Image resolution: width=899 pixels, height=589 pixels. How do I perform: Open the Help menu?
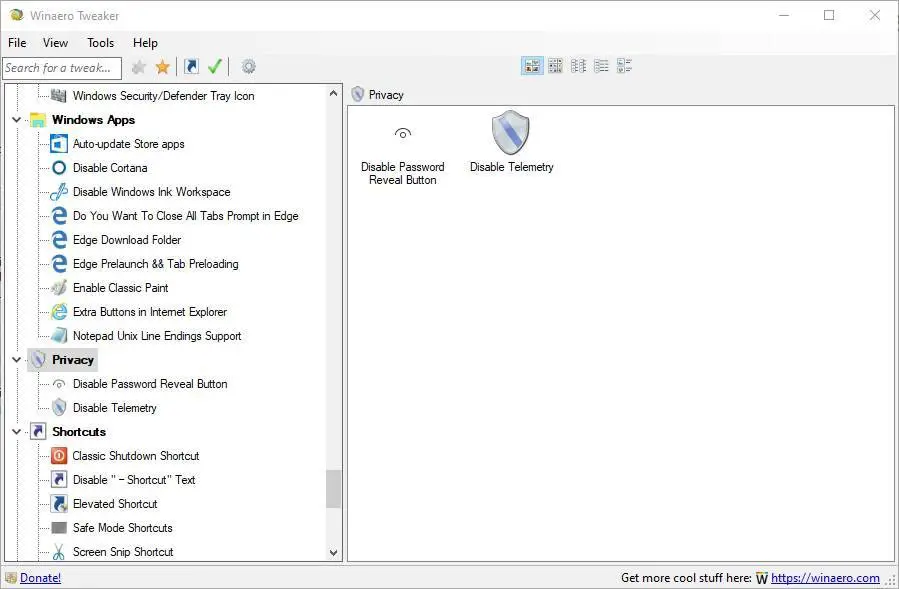[x=145, y=43]
